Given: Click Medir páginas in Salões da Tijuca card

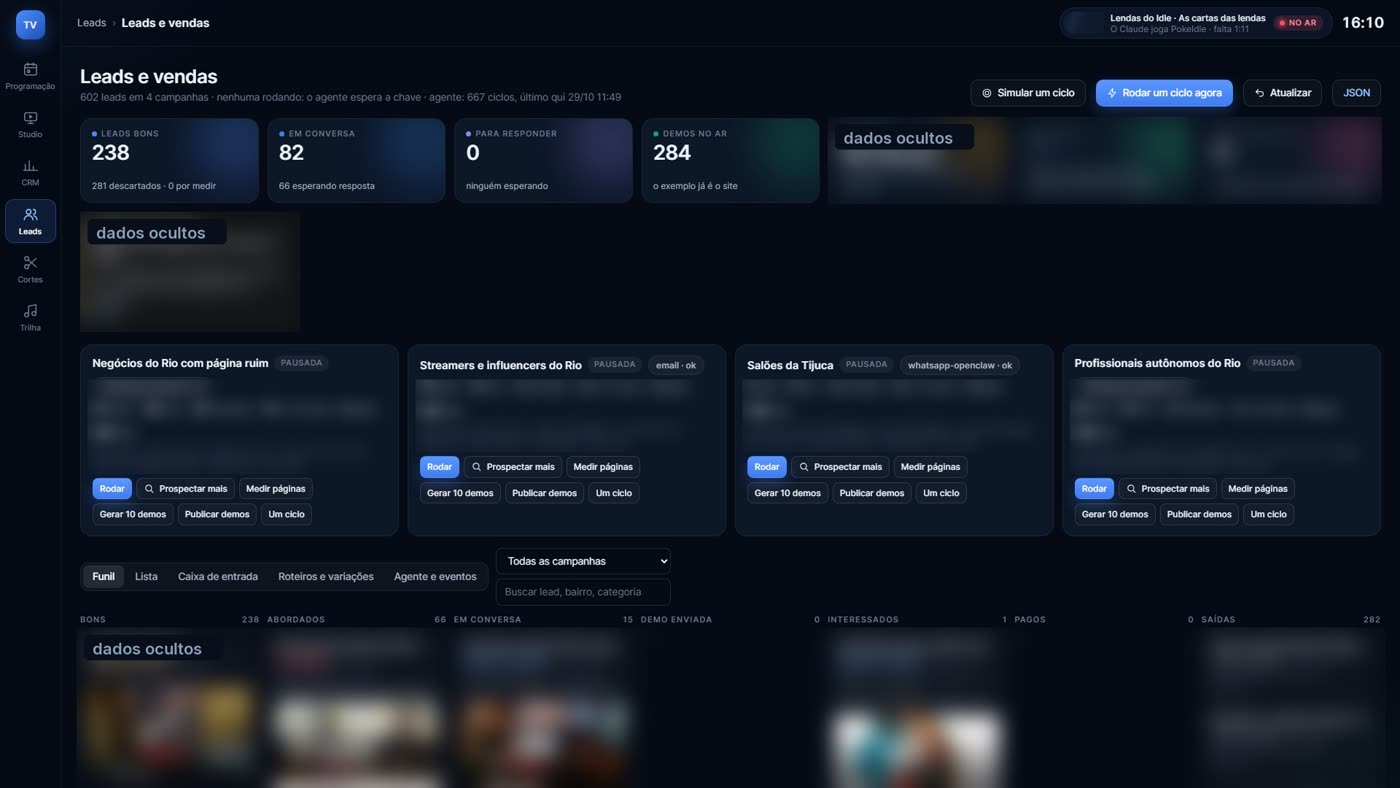Looking at the screenshot, I should [x=930, y=467].
